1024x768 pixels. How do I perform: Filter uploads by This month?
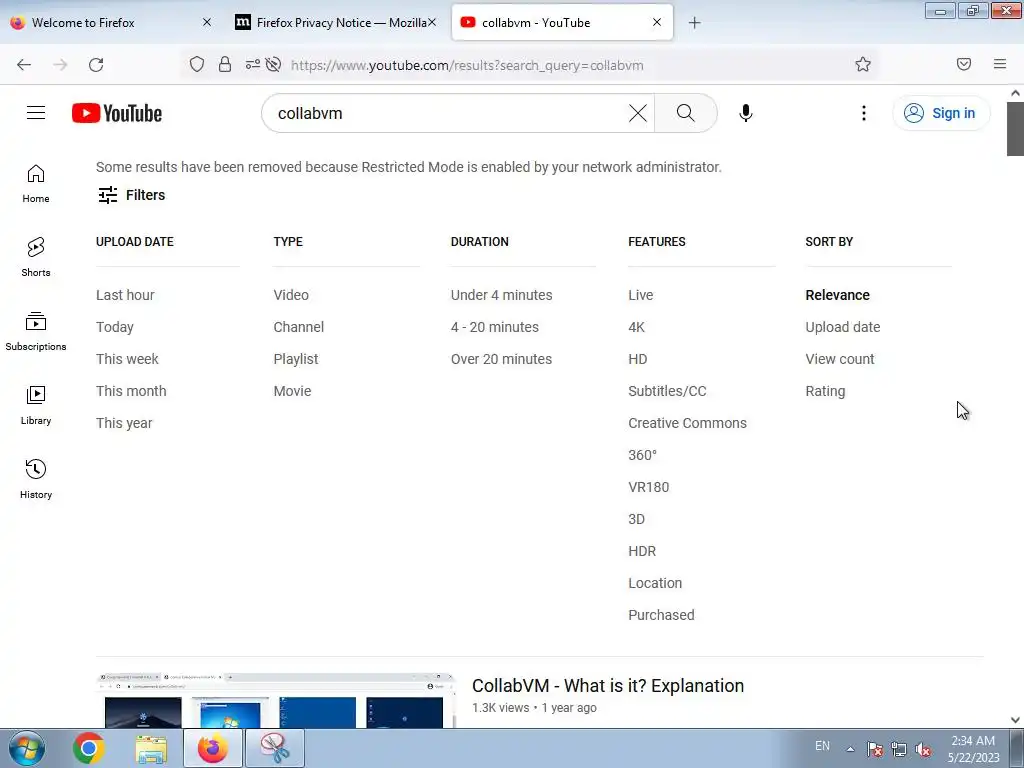[131, 391]
